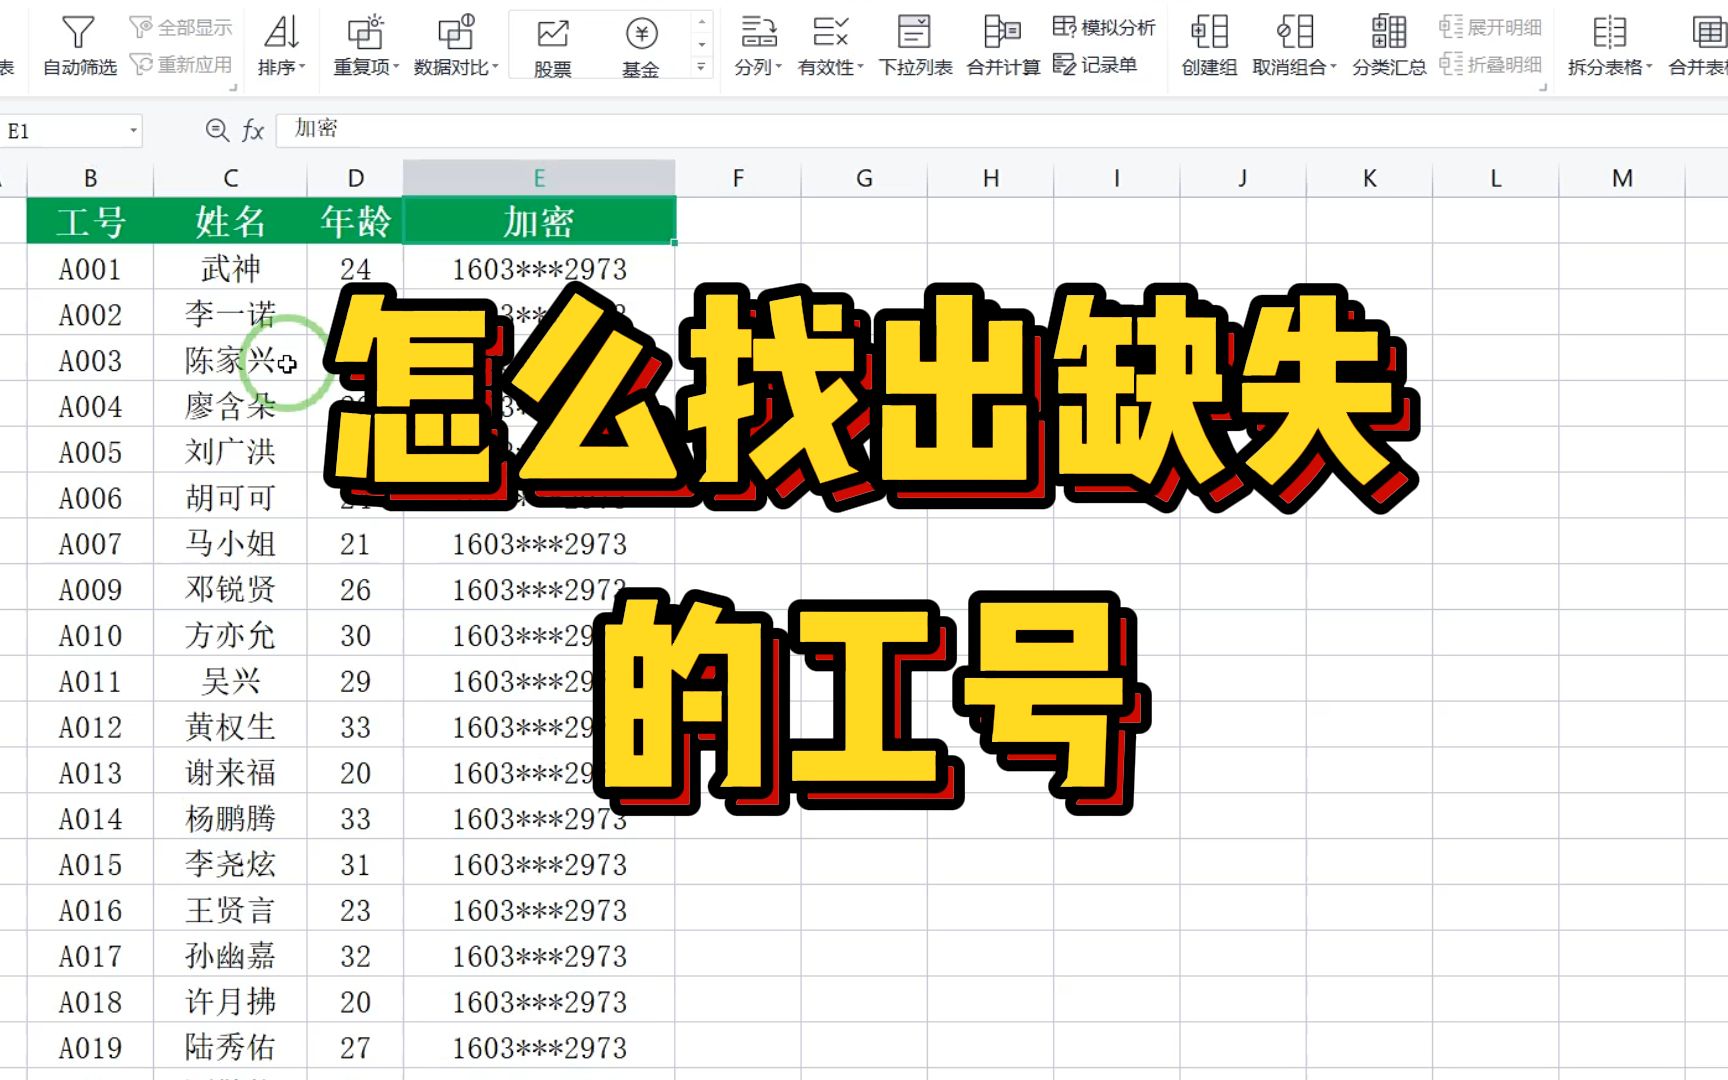Screen dimensions: 1728x1080
Task: Click the Merge Tables (合并表) icon
Action: pos(1709,32)
